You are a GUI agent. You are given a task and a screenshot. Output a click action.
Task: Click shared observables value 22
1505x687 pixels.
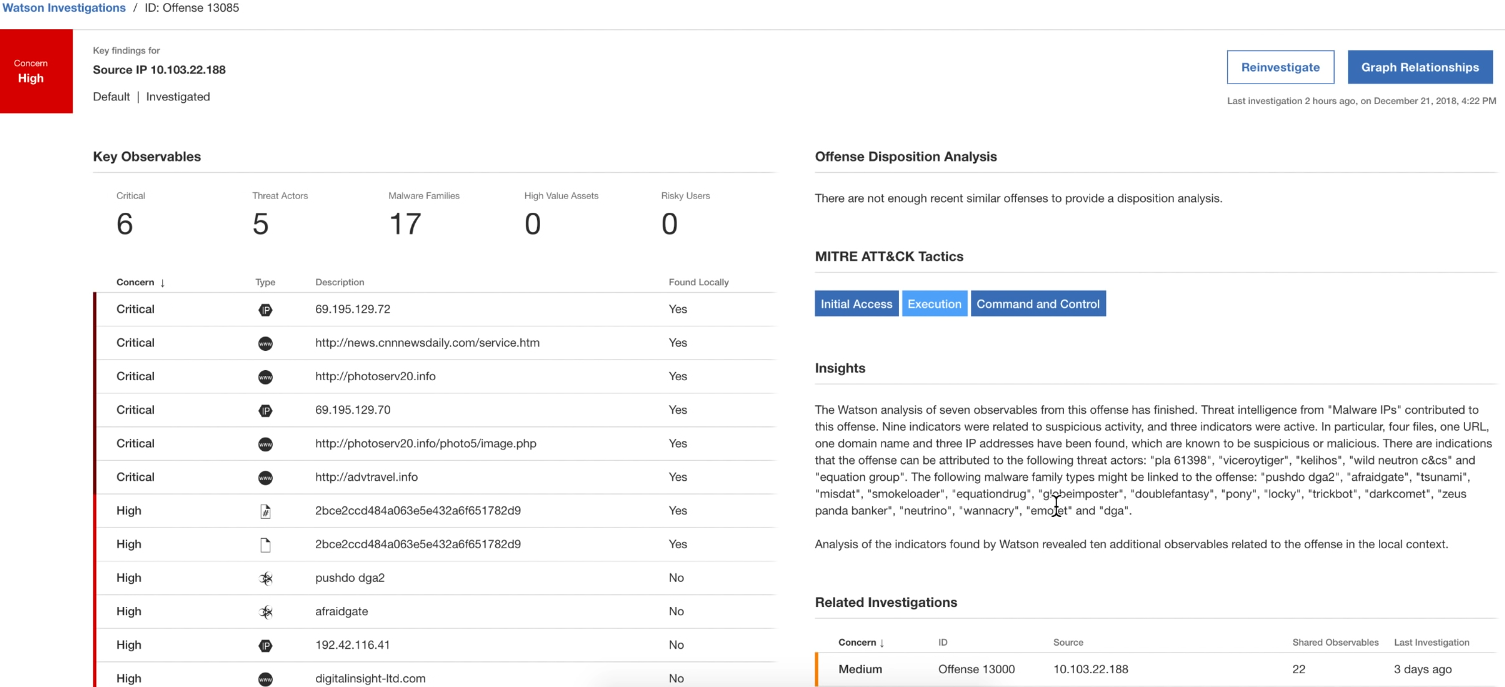pos(1299,669)
